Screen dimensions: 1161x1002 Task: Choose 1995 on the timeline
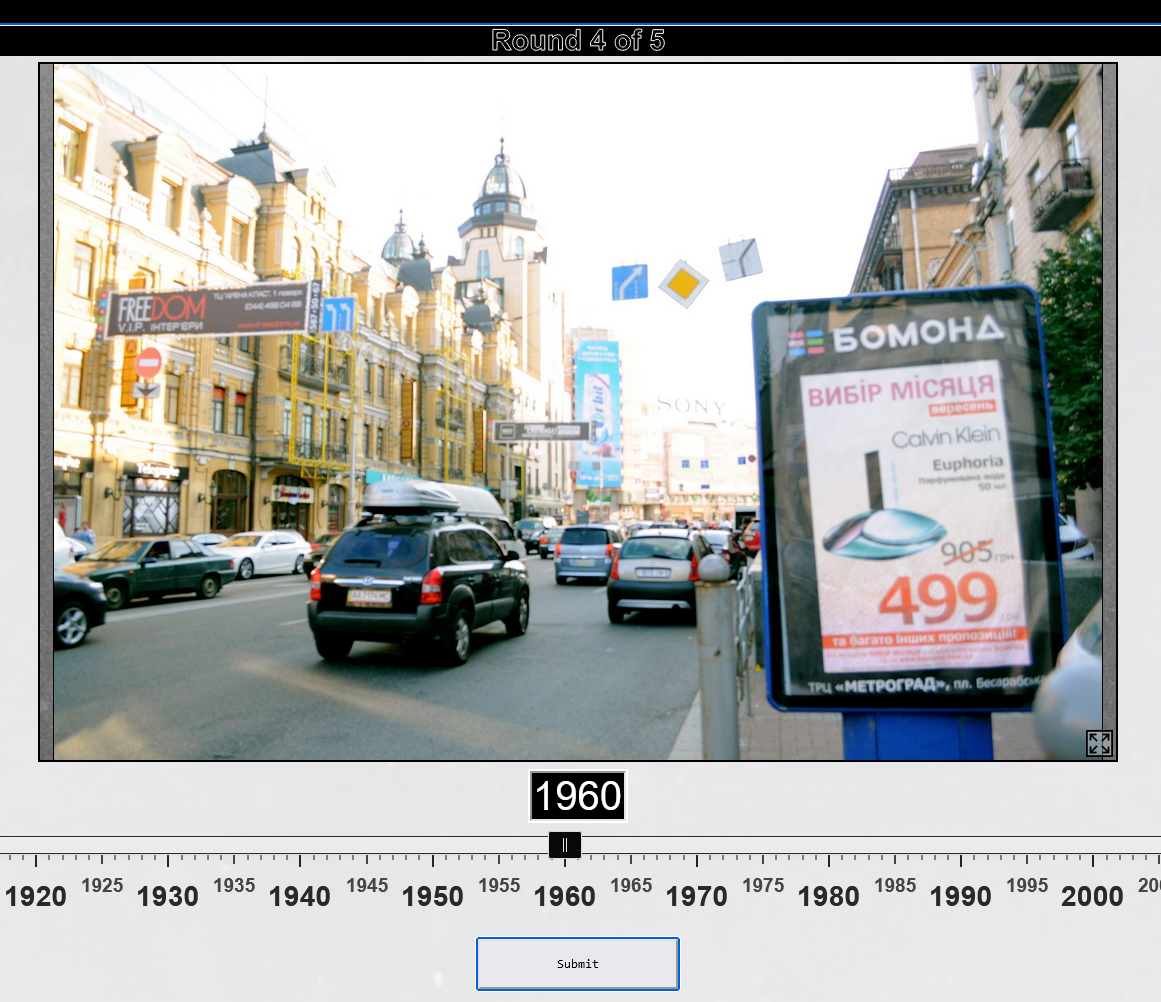[1027, 885]
